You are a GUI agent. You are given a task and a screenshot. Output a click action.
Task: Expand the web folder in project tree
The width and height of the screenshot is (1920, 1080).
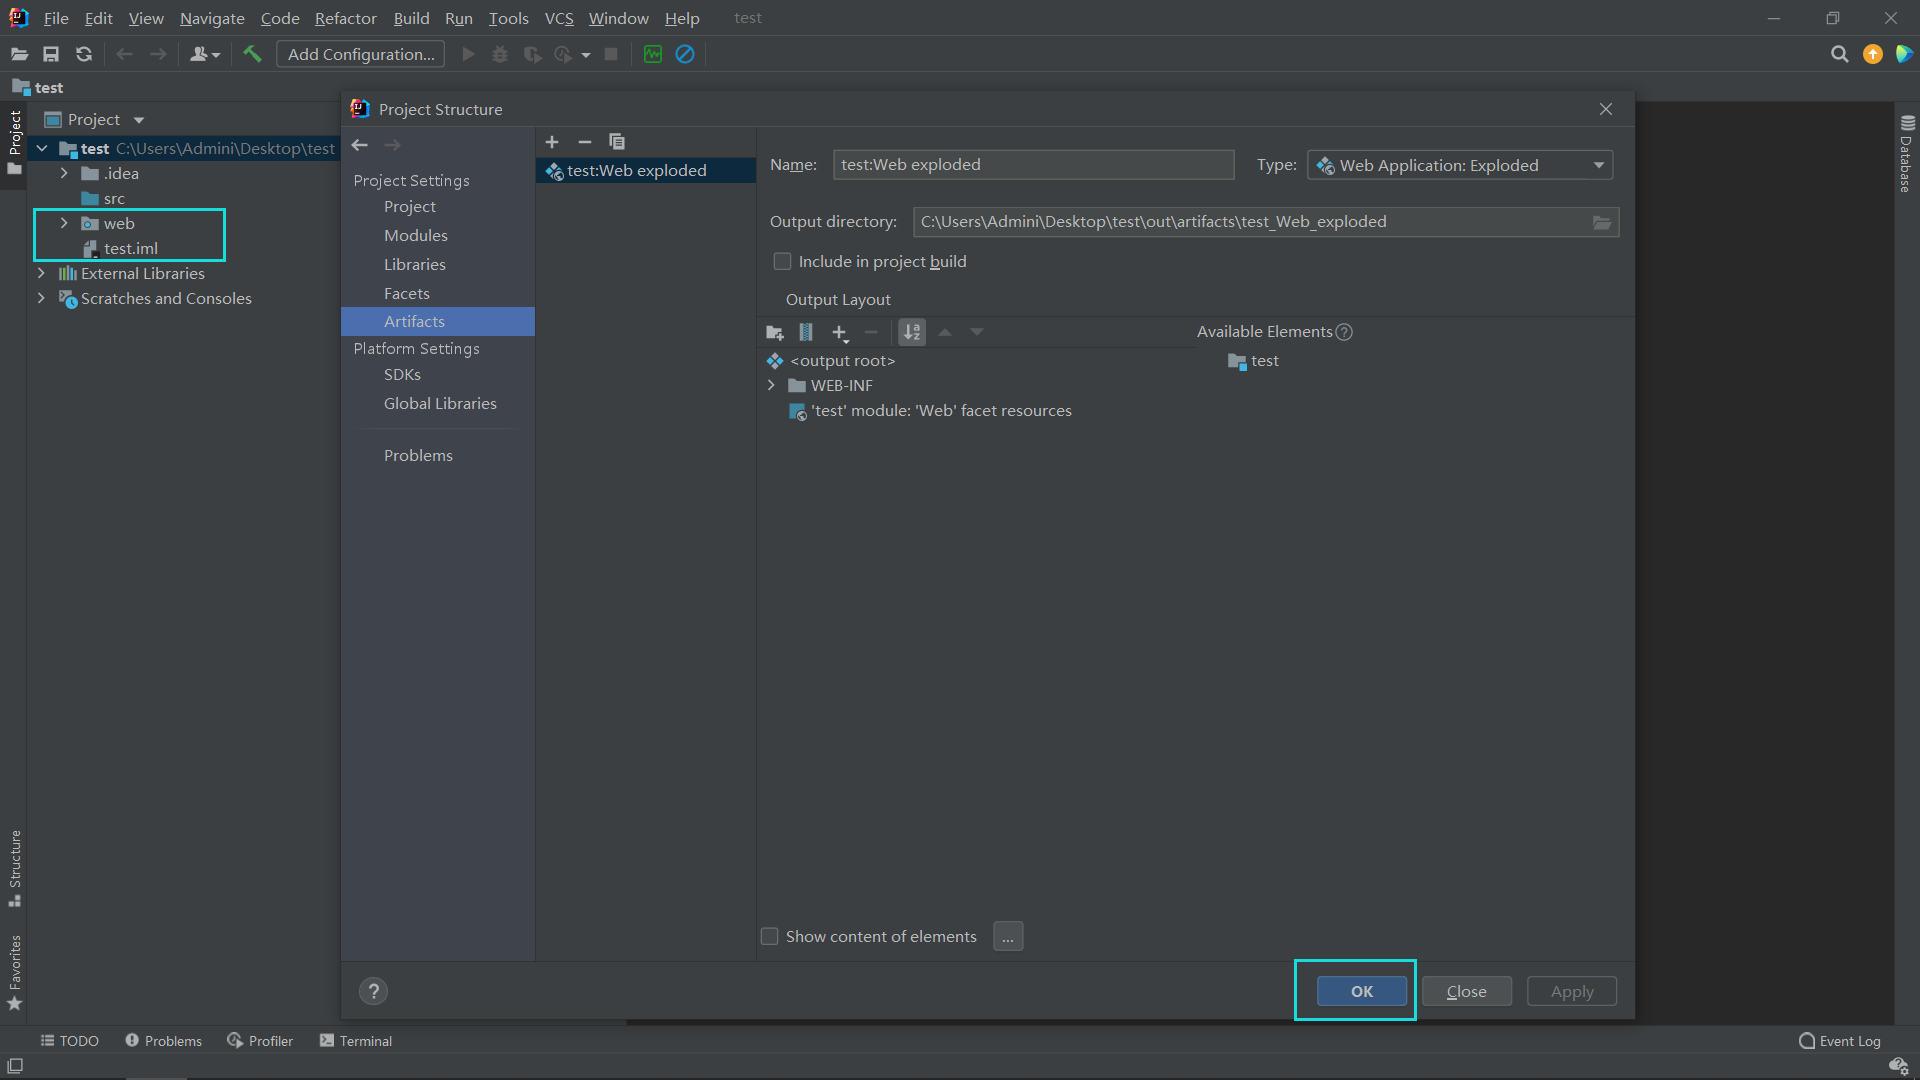pos(64,223)
